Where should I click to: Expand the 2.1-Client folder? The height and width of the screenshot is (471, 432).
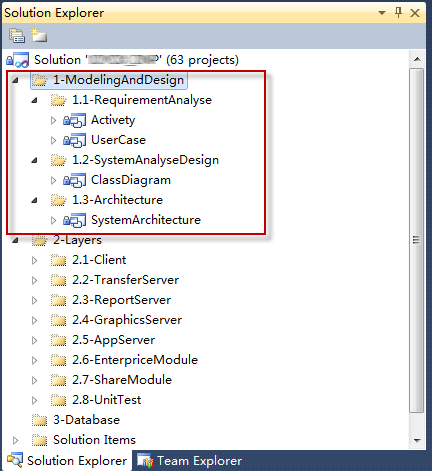(34, 260)
